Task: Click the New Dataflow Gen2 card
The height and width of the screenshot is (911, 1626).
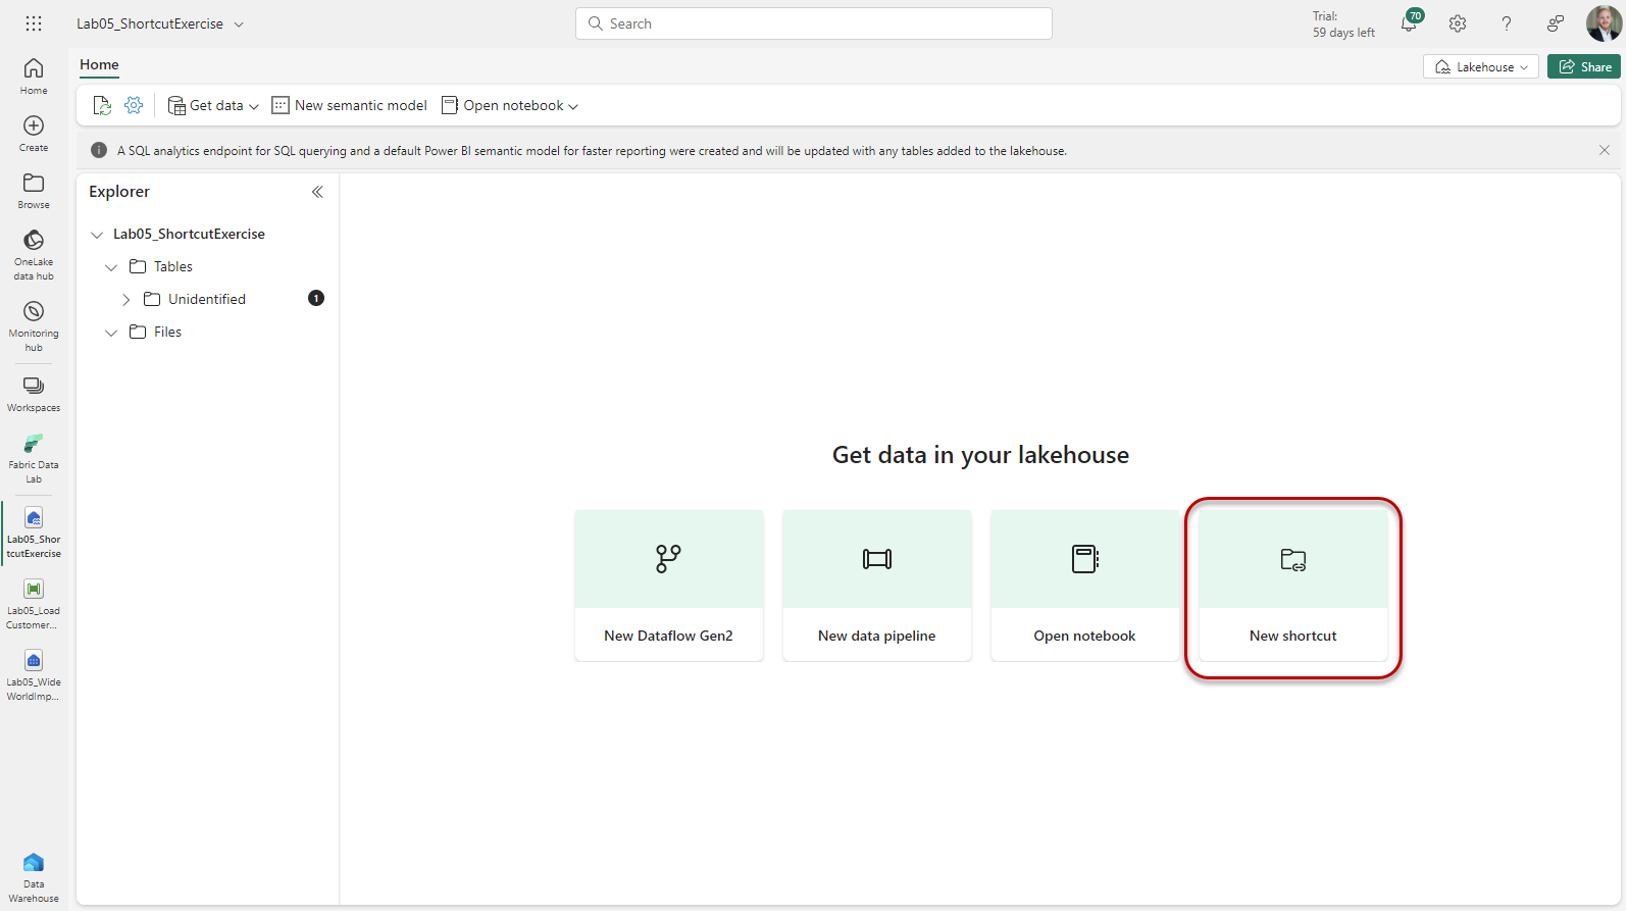Action: 669,585
